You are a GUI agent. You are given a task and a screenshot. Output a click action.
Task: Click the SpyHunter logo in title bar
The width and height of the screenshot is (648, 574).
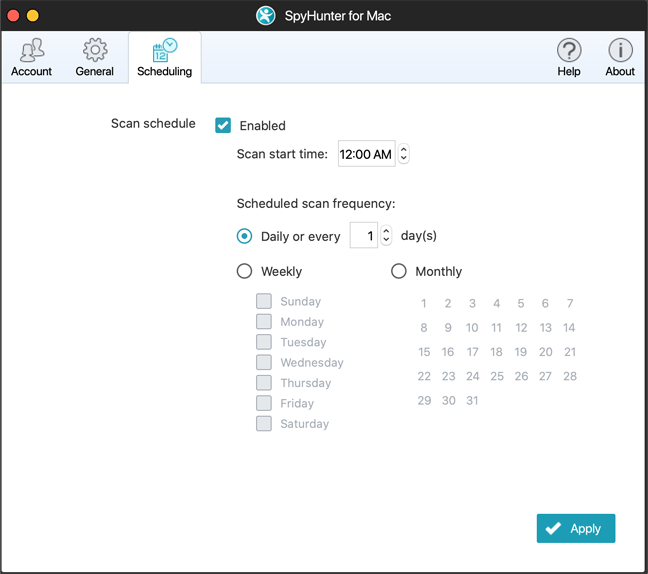(266, 16)
